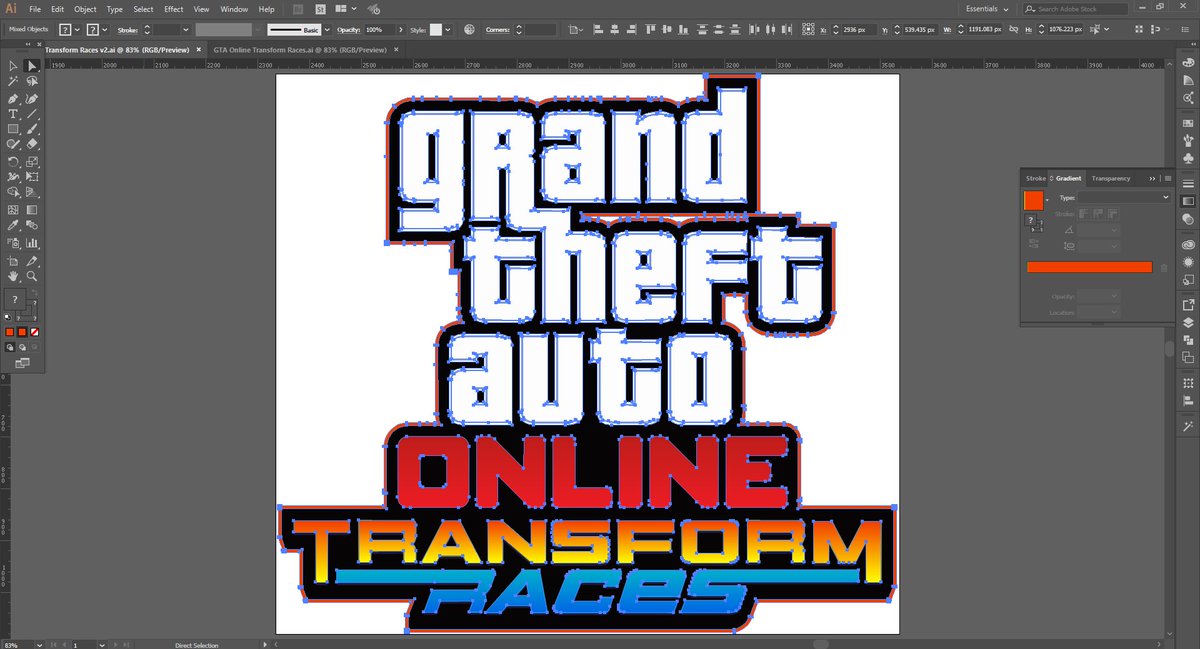Click the orange gradient fill swatch

pos(1033,200)
